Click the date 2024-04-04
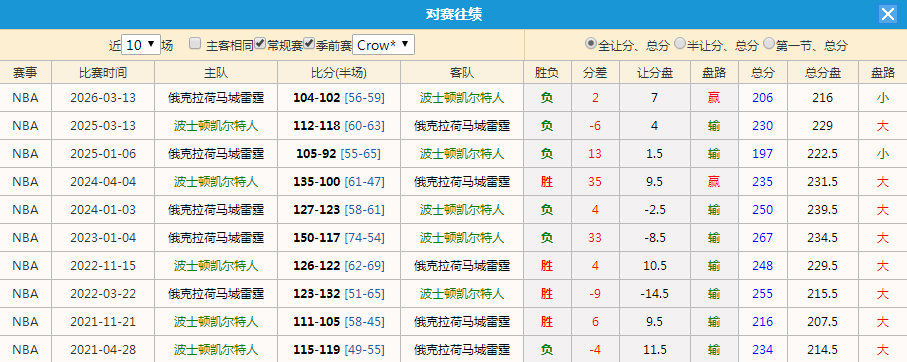907x362 pixels. (103, 182)
